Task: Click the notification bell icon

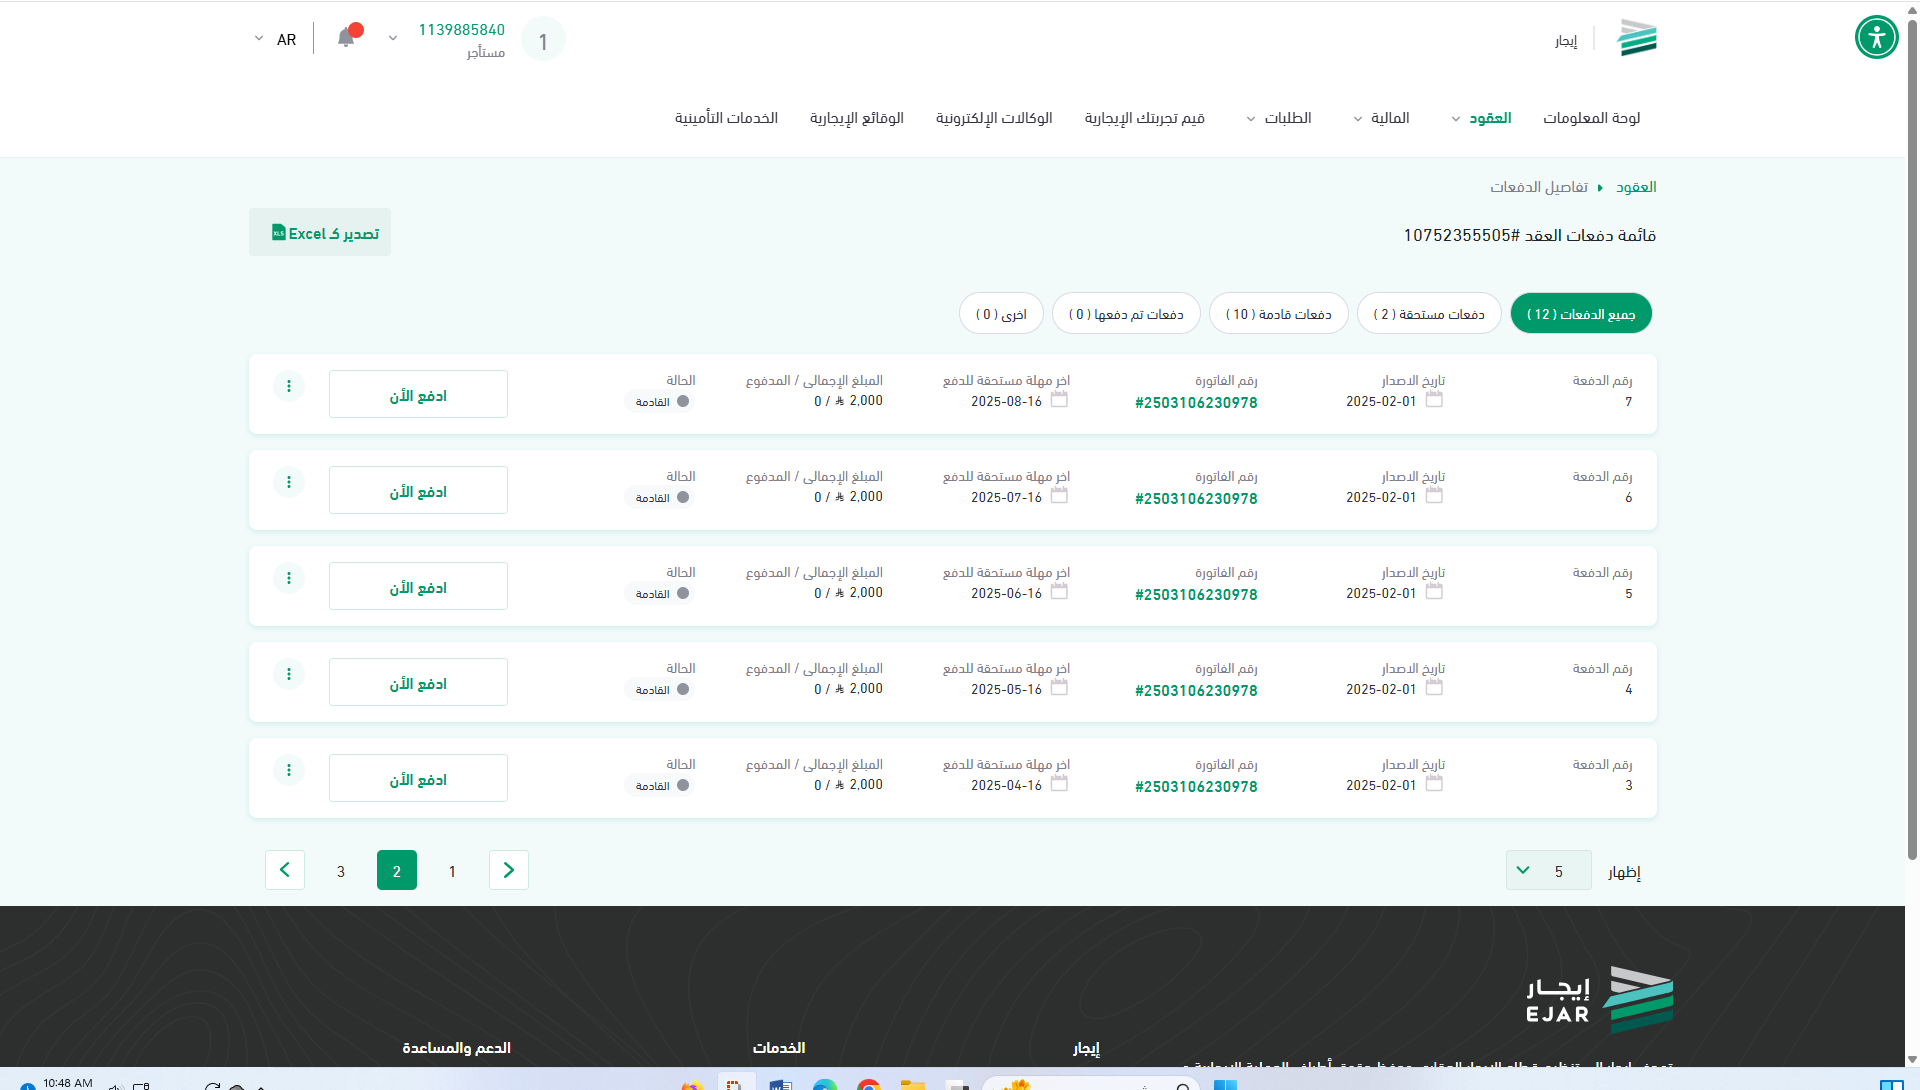Action: pos(346,38)
